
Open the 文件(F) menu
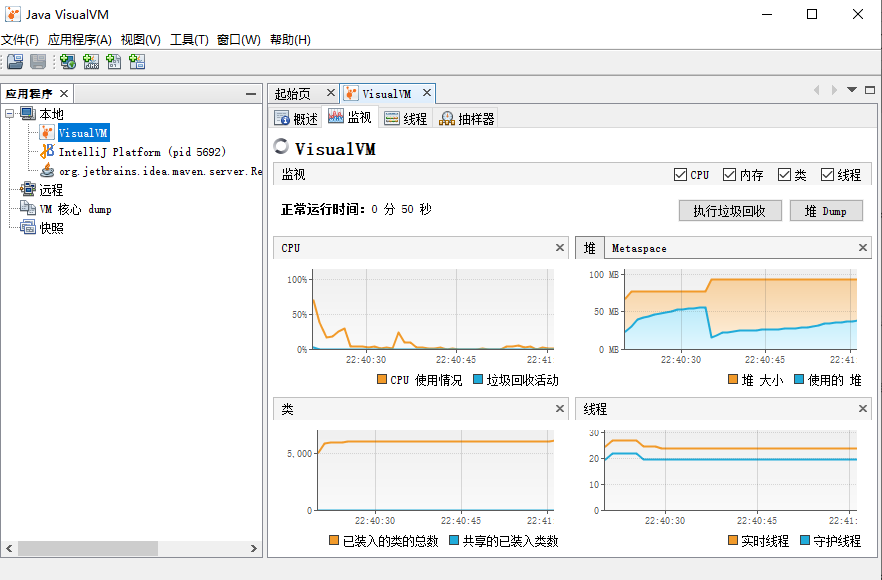coord(20,39)
